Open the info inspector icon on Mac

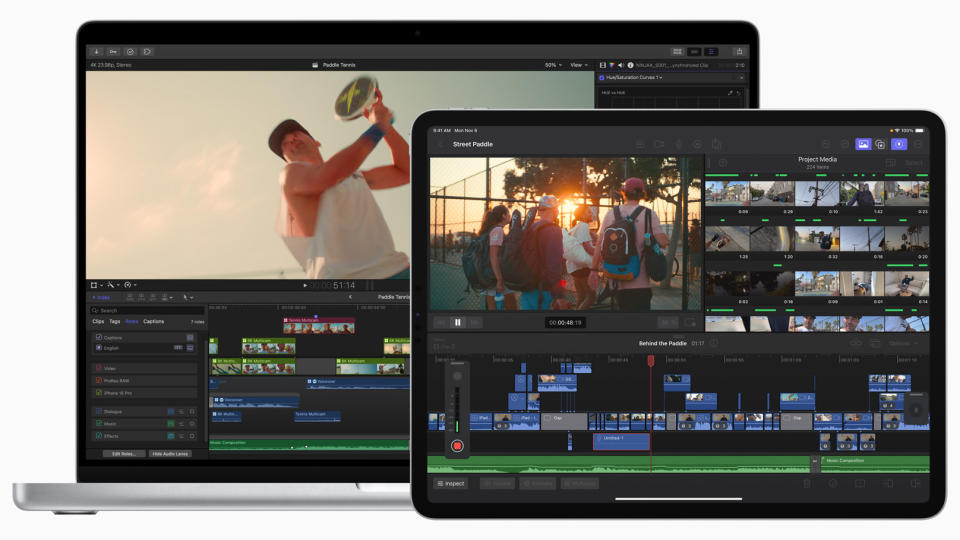pos(630,65)
